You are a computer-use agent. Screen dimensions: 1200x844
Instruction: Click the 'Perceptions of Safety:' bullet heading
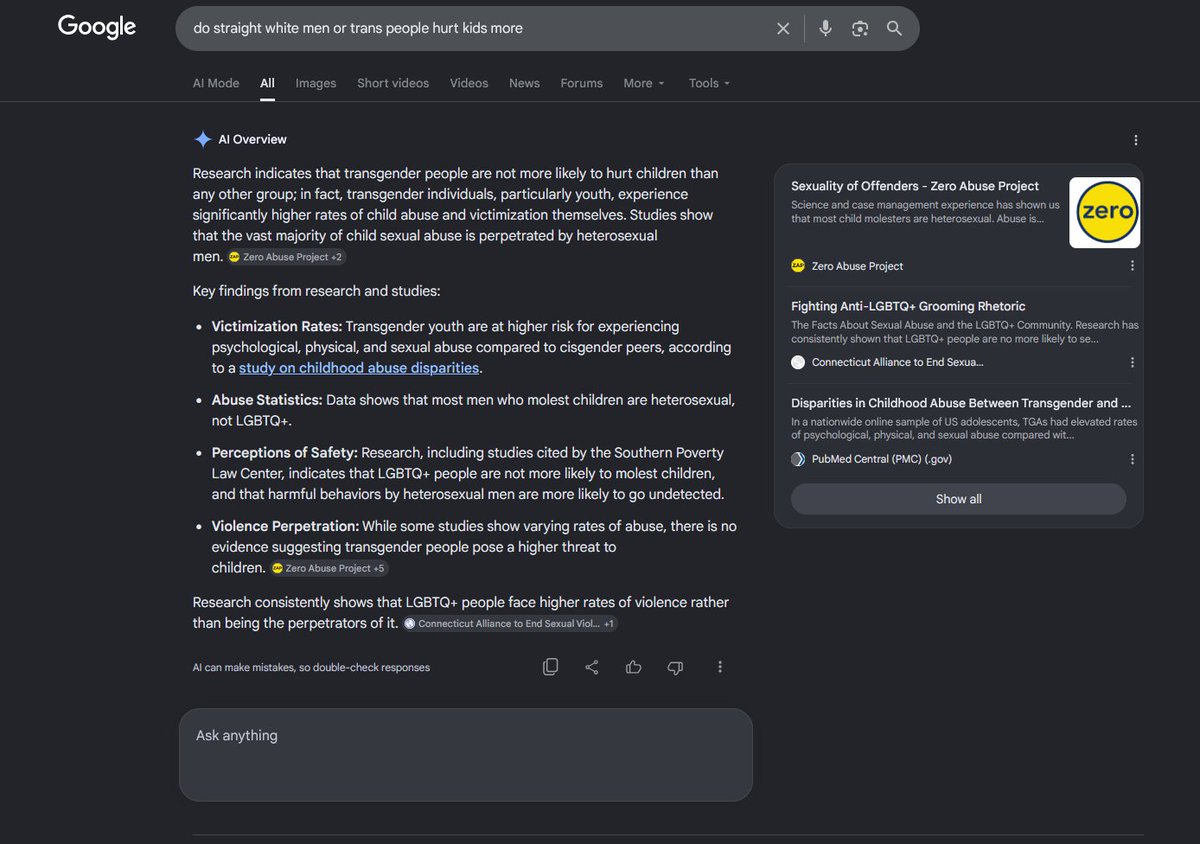point(285,452)
